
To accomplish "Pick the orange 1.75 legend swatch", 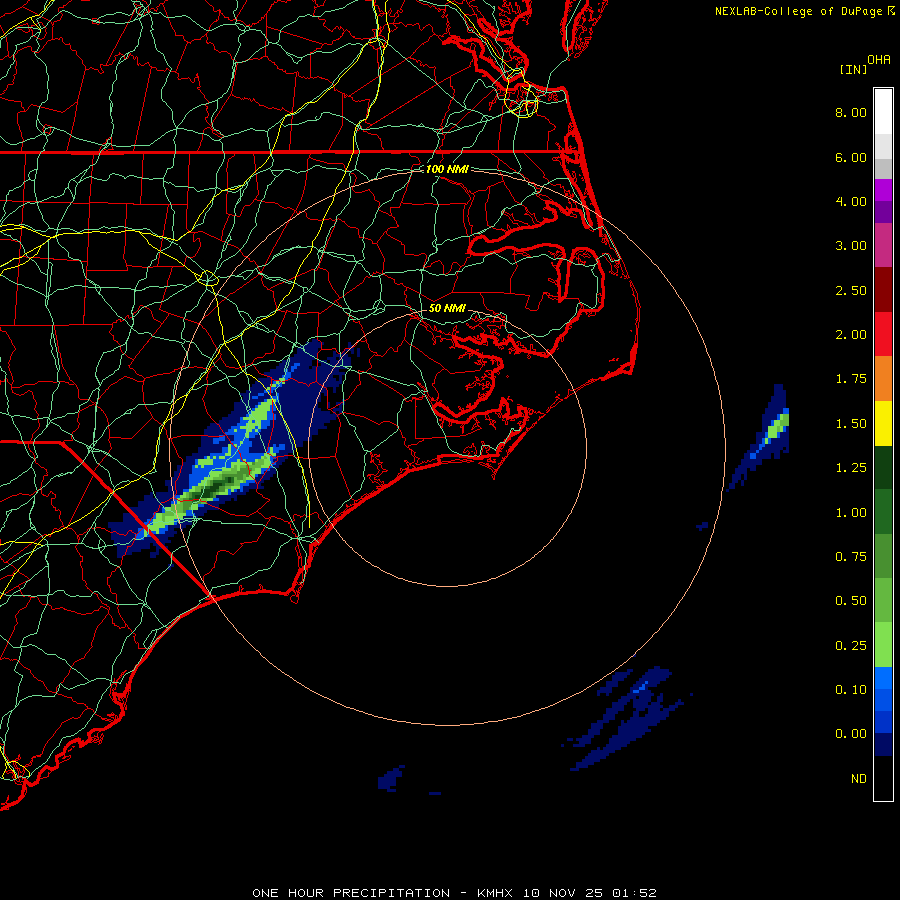I will pos(883,379).
